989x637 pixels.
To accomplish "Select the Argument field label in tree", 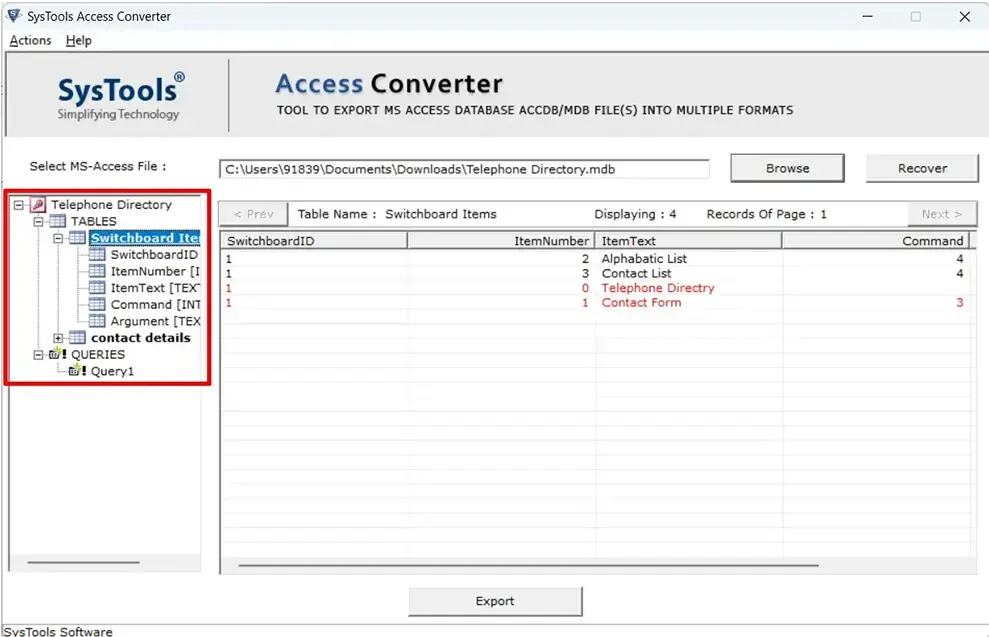I will (155, 321).
